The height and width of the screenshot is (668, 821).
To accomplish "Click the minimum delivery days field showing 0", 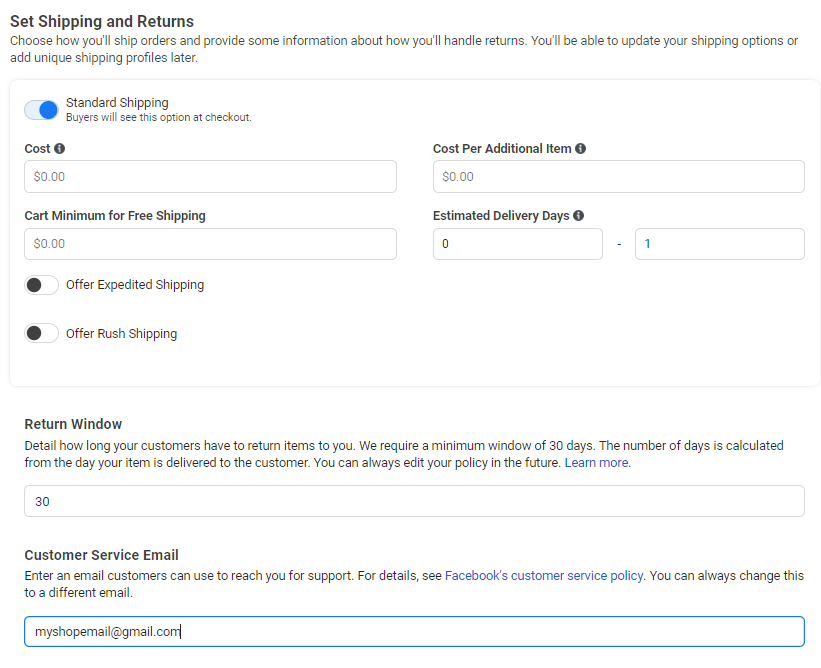I will (517, 244).
